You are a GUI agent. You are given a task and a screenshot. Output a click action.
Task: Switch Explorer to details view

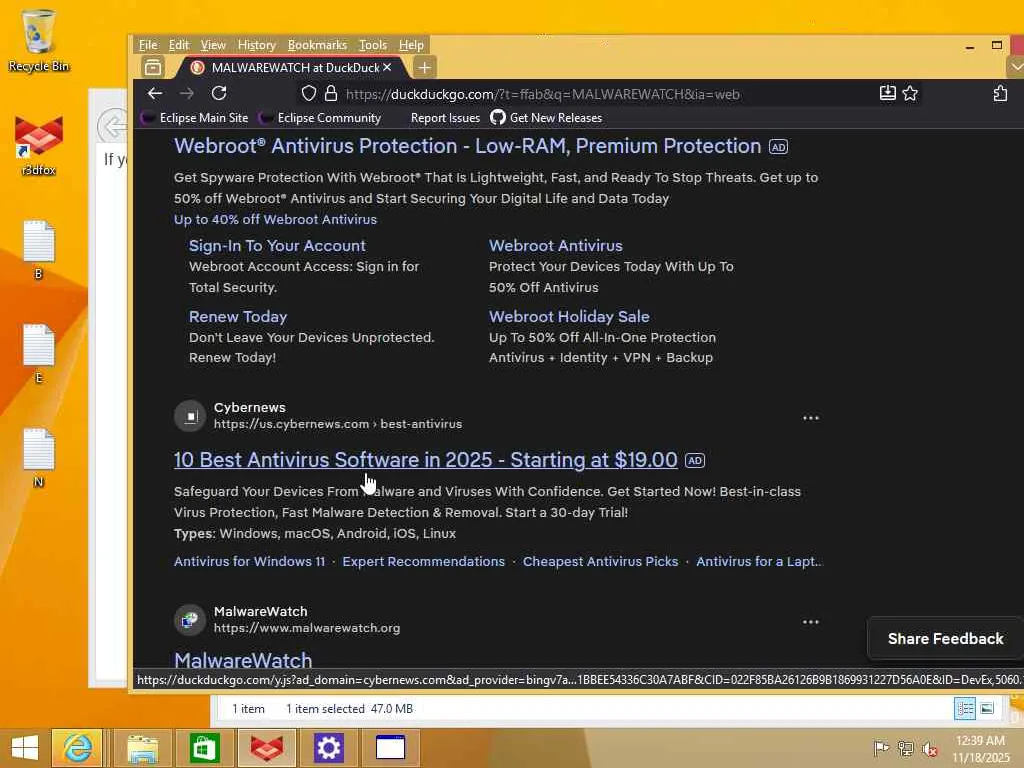point(965,709)
